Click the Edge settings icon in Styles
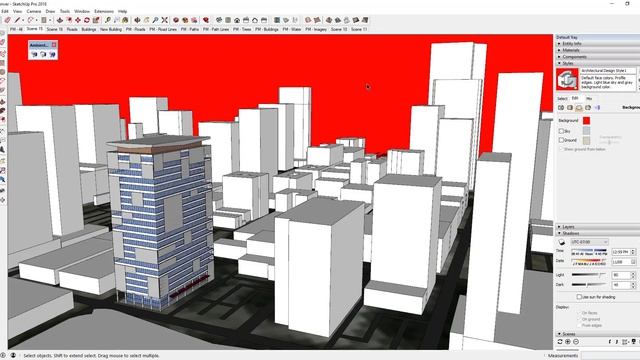 [x=561, y=108]
